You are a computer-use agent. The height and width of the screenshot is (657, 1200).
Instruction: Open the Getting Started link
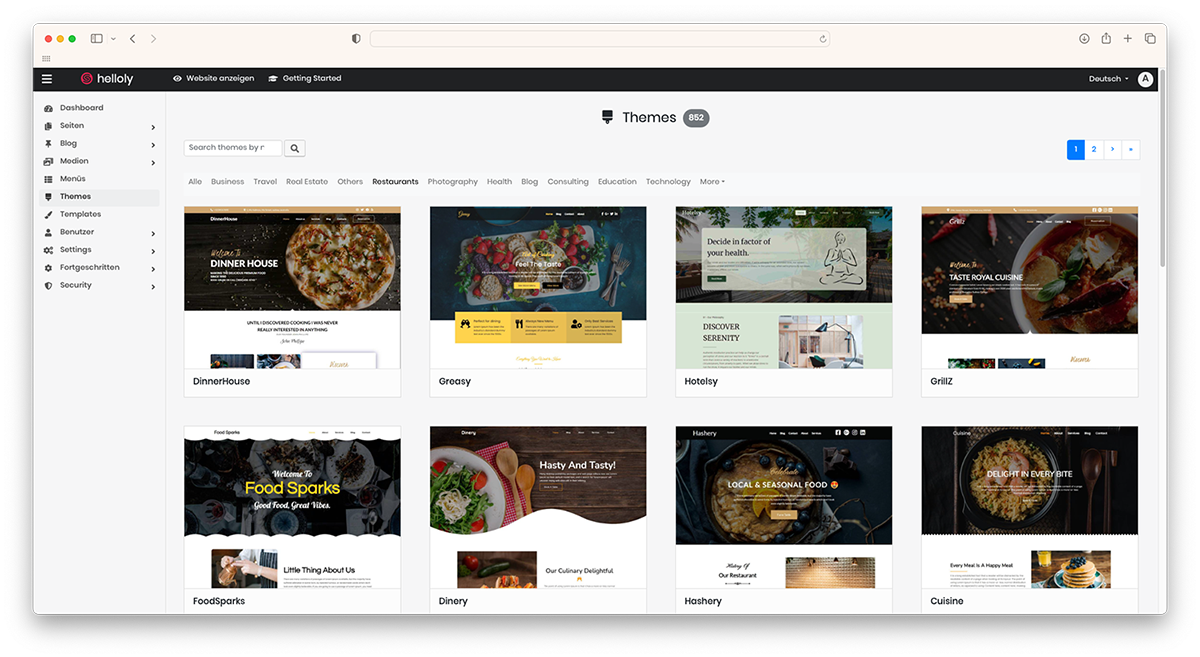[305, 79]
